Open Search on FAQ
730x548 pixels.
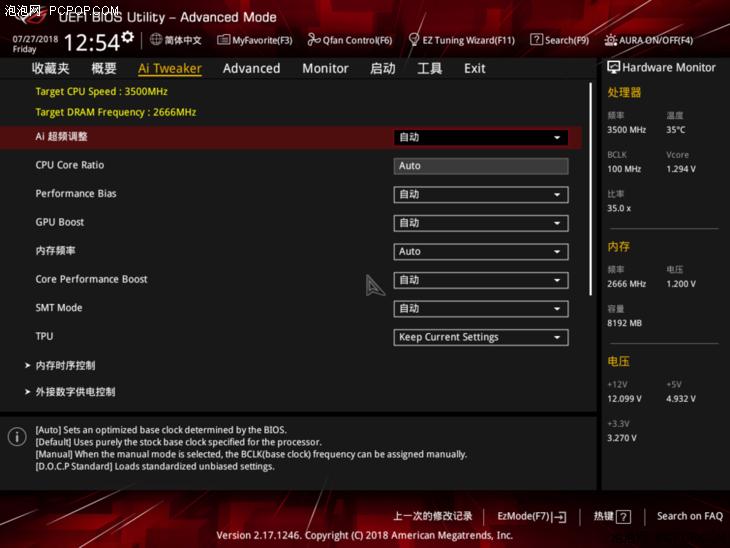coord(689,516)
